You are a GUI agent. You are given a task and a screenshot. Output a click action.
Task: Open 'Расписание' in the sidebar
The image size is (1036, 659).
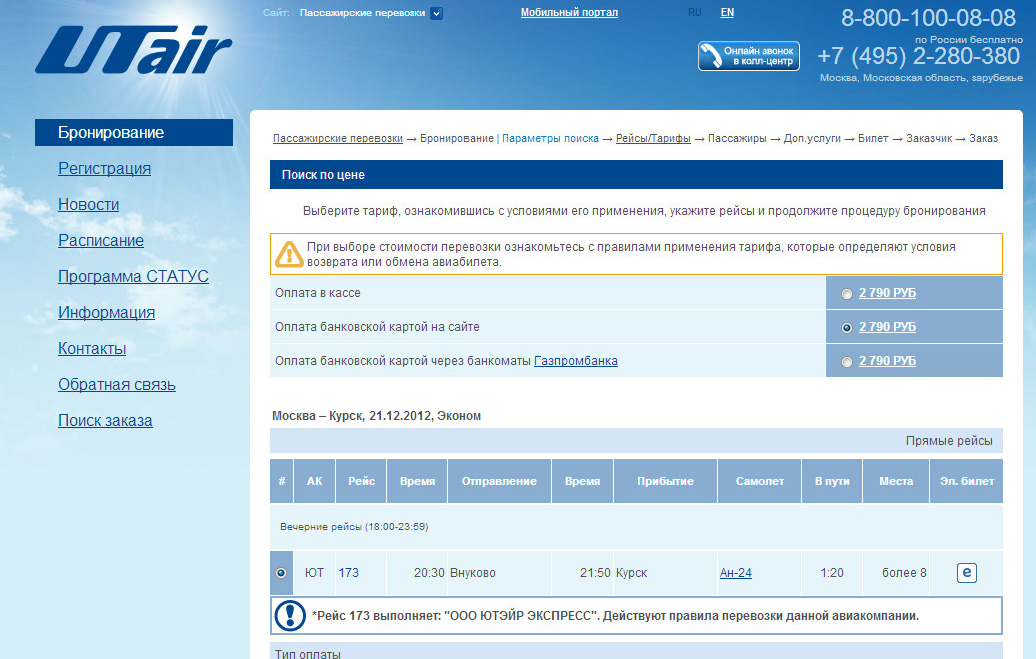pyautogui.click(x=101, y=241)
